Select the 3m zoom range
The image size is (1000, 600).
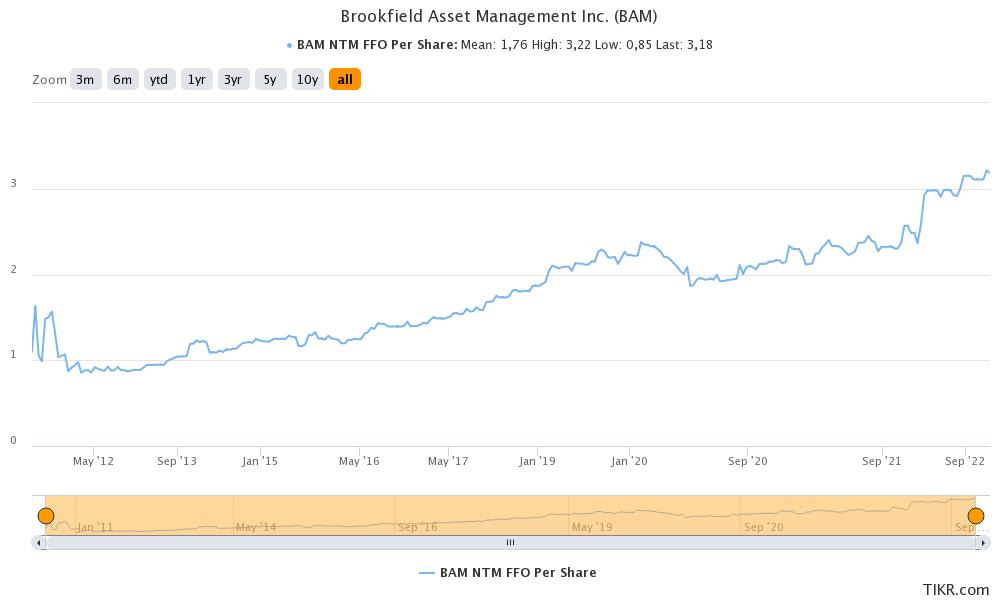85,80
